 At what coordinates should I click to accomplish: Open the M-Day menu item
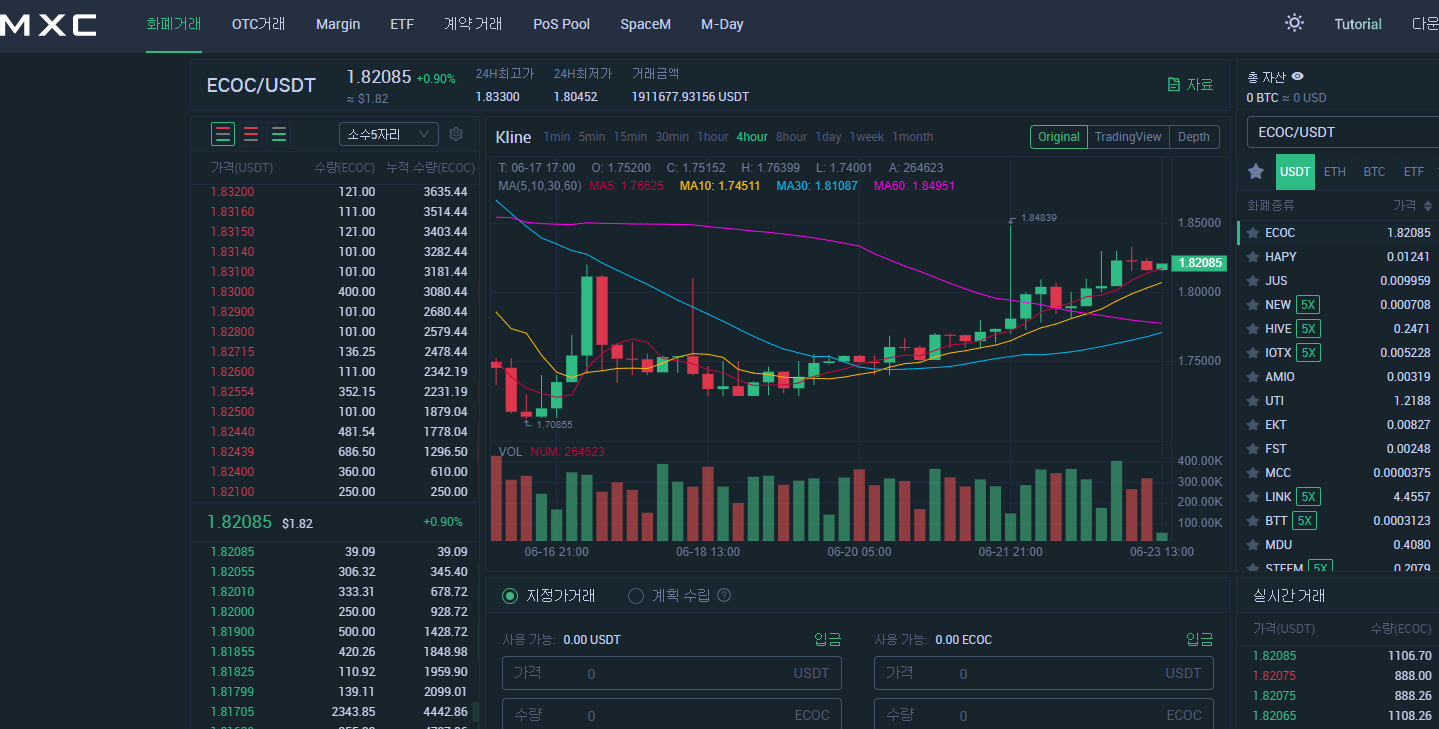(x=722, y=24)
